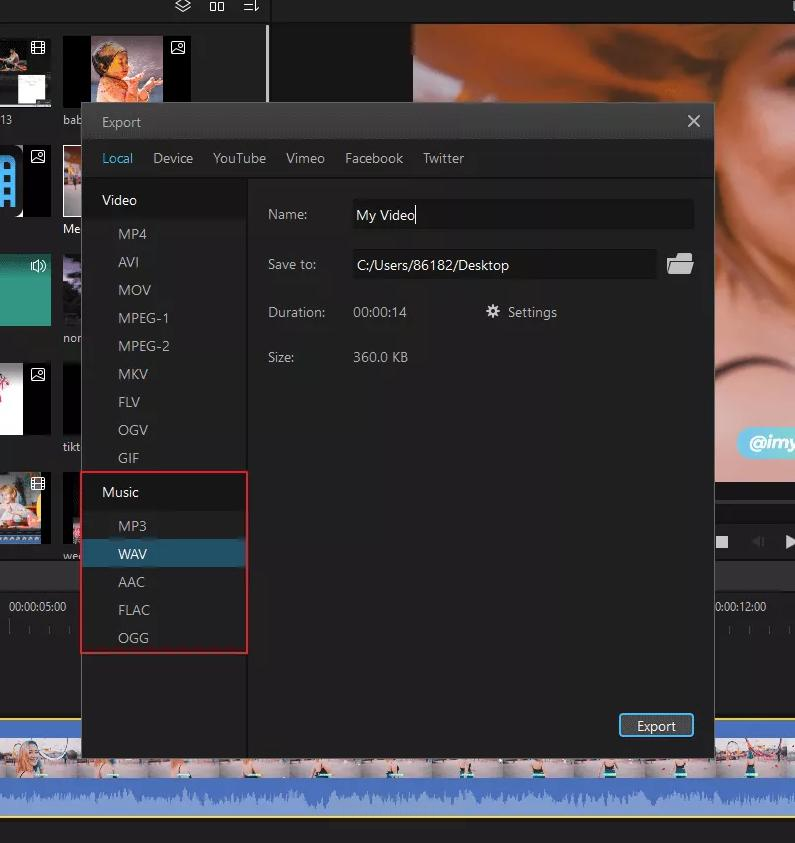Open the sort order icon
The height and width of the screenshot is (843, 795).
[251, 7]
